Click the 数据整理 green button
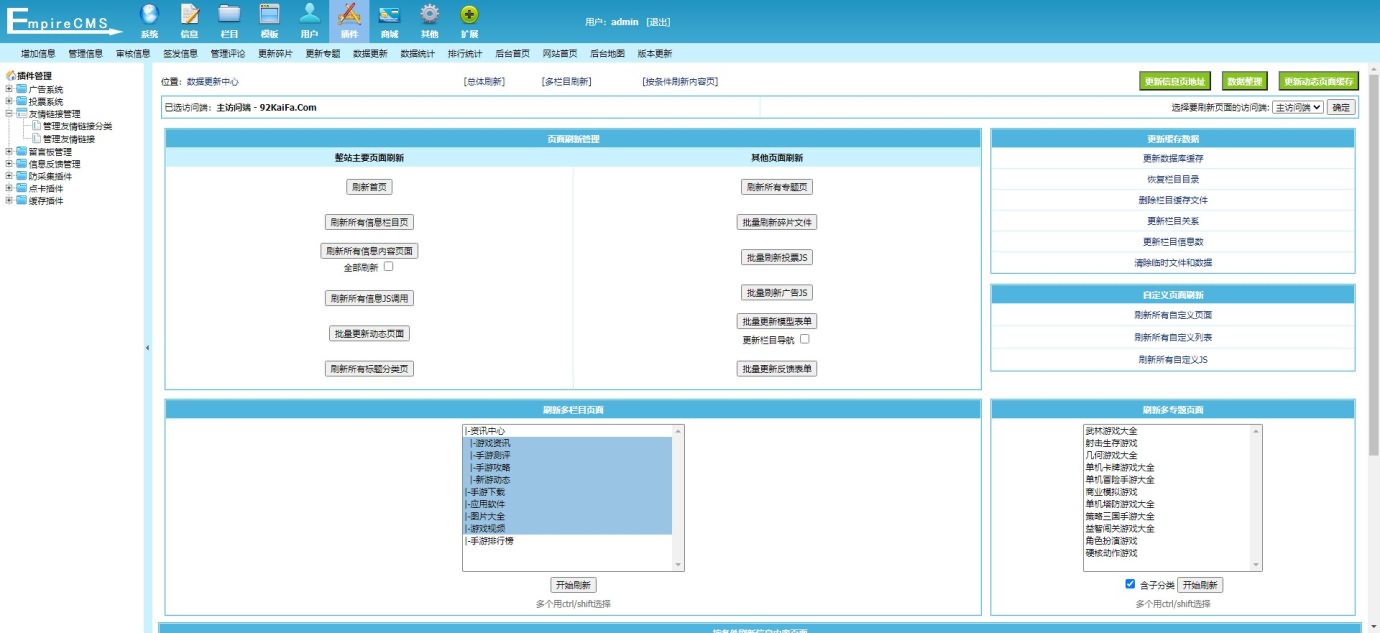The height and width of the screenshot is (633, 1380). coord(1245,81)
